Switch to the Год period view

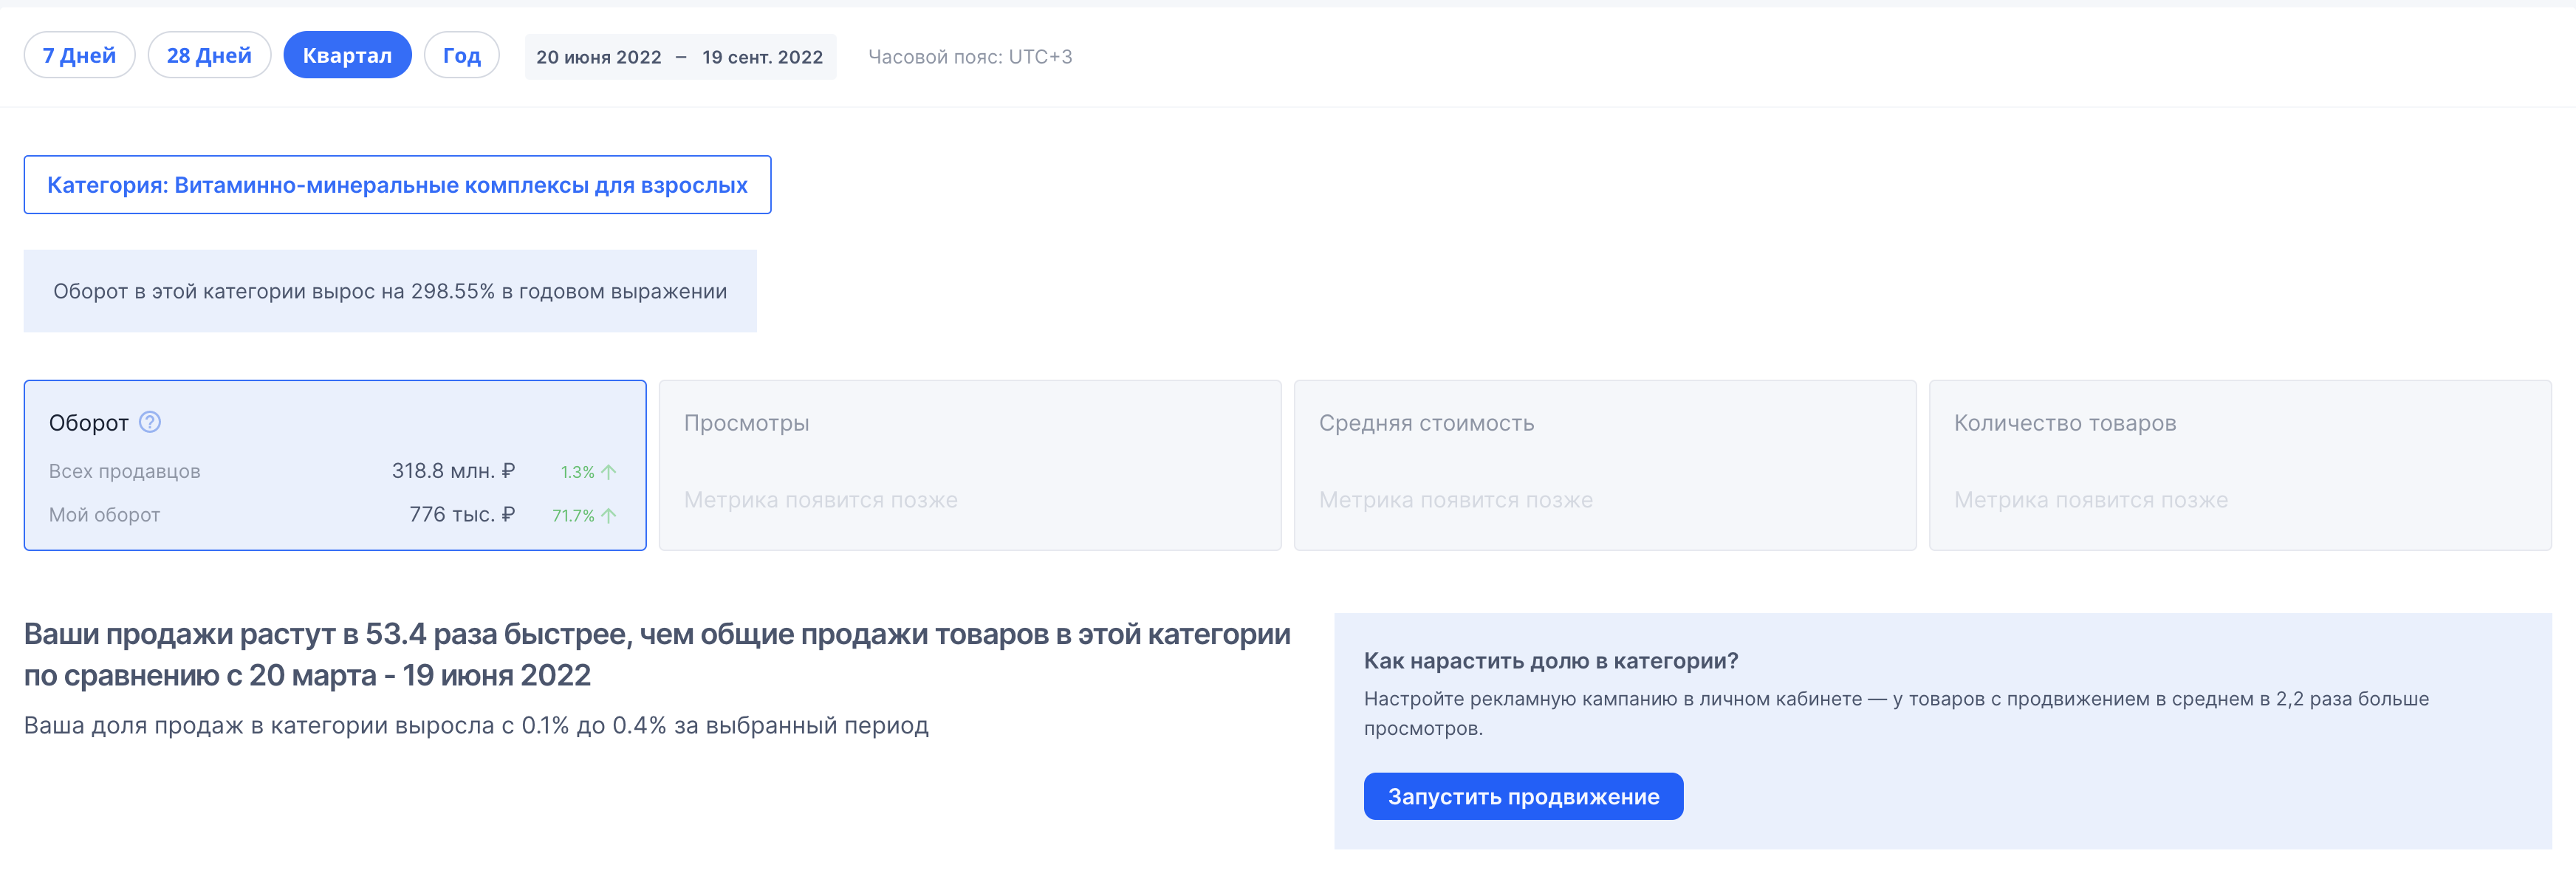[x=461, y=55]
